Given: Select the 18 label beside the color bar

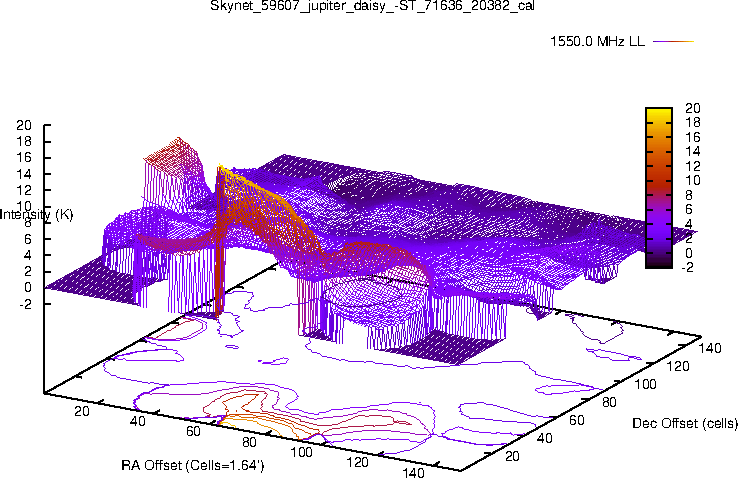Looking at the screenshot, I should (x=693, y=122).
